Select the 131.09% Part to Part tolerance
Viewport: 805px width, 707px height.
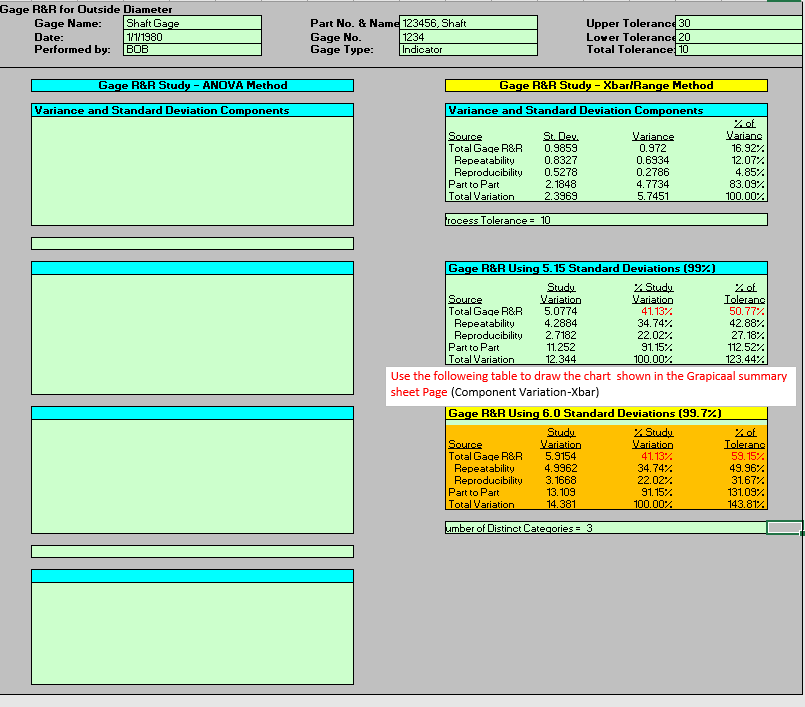coord(746,492)
